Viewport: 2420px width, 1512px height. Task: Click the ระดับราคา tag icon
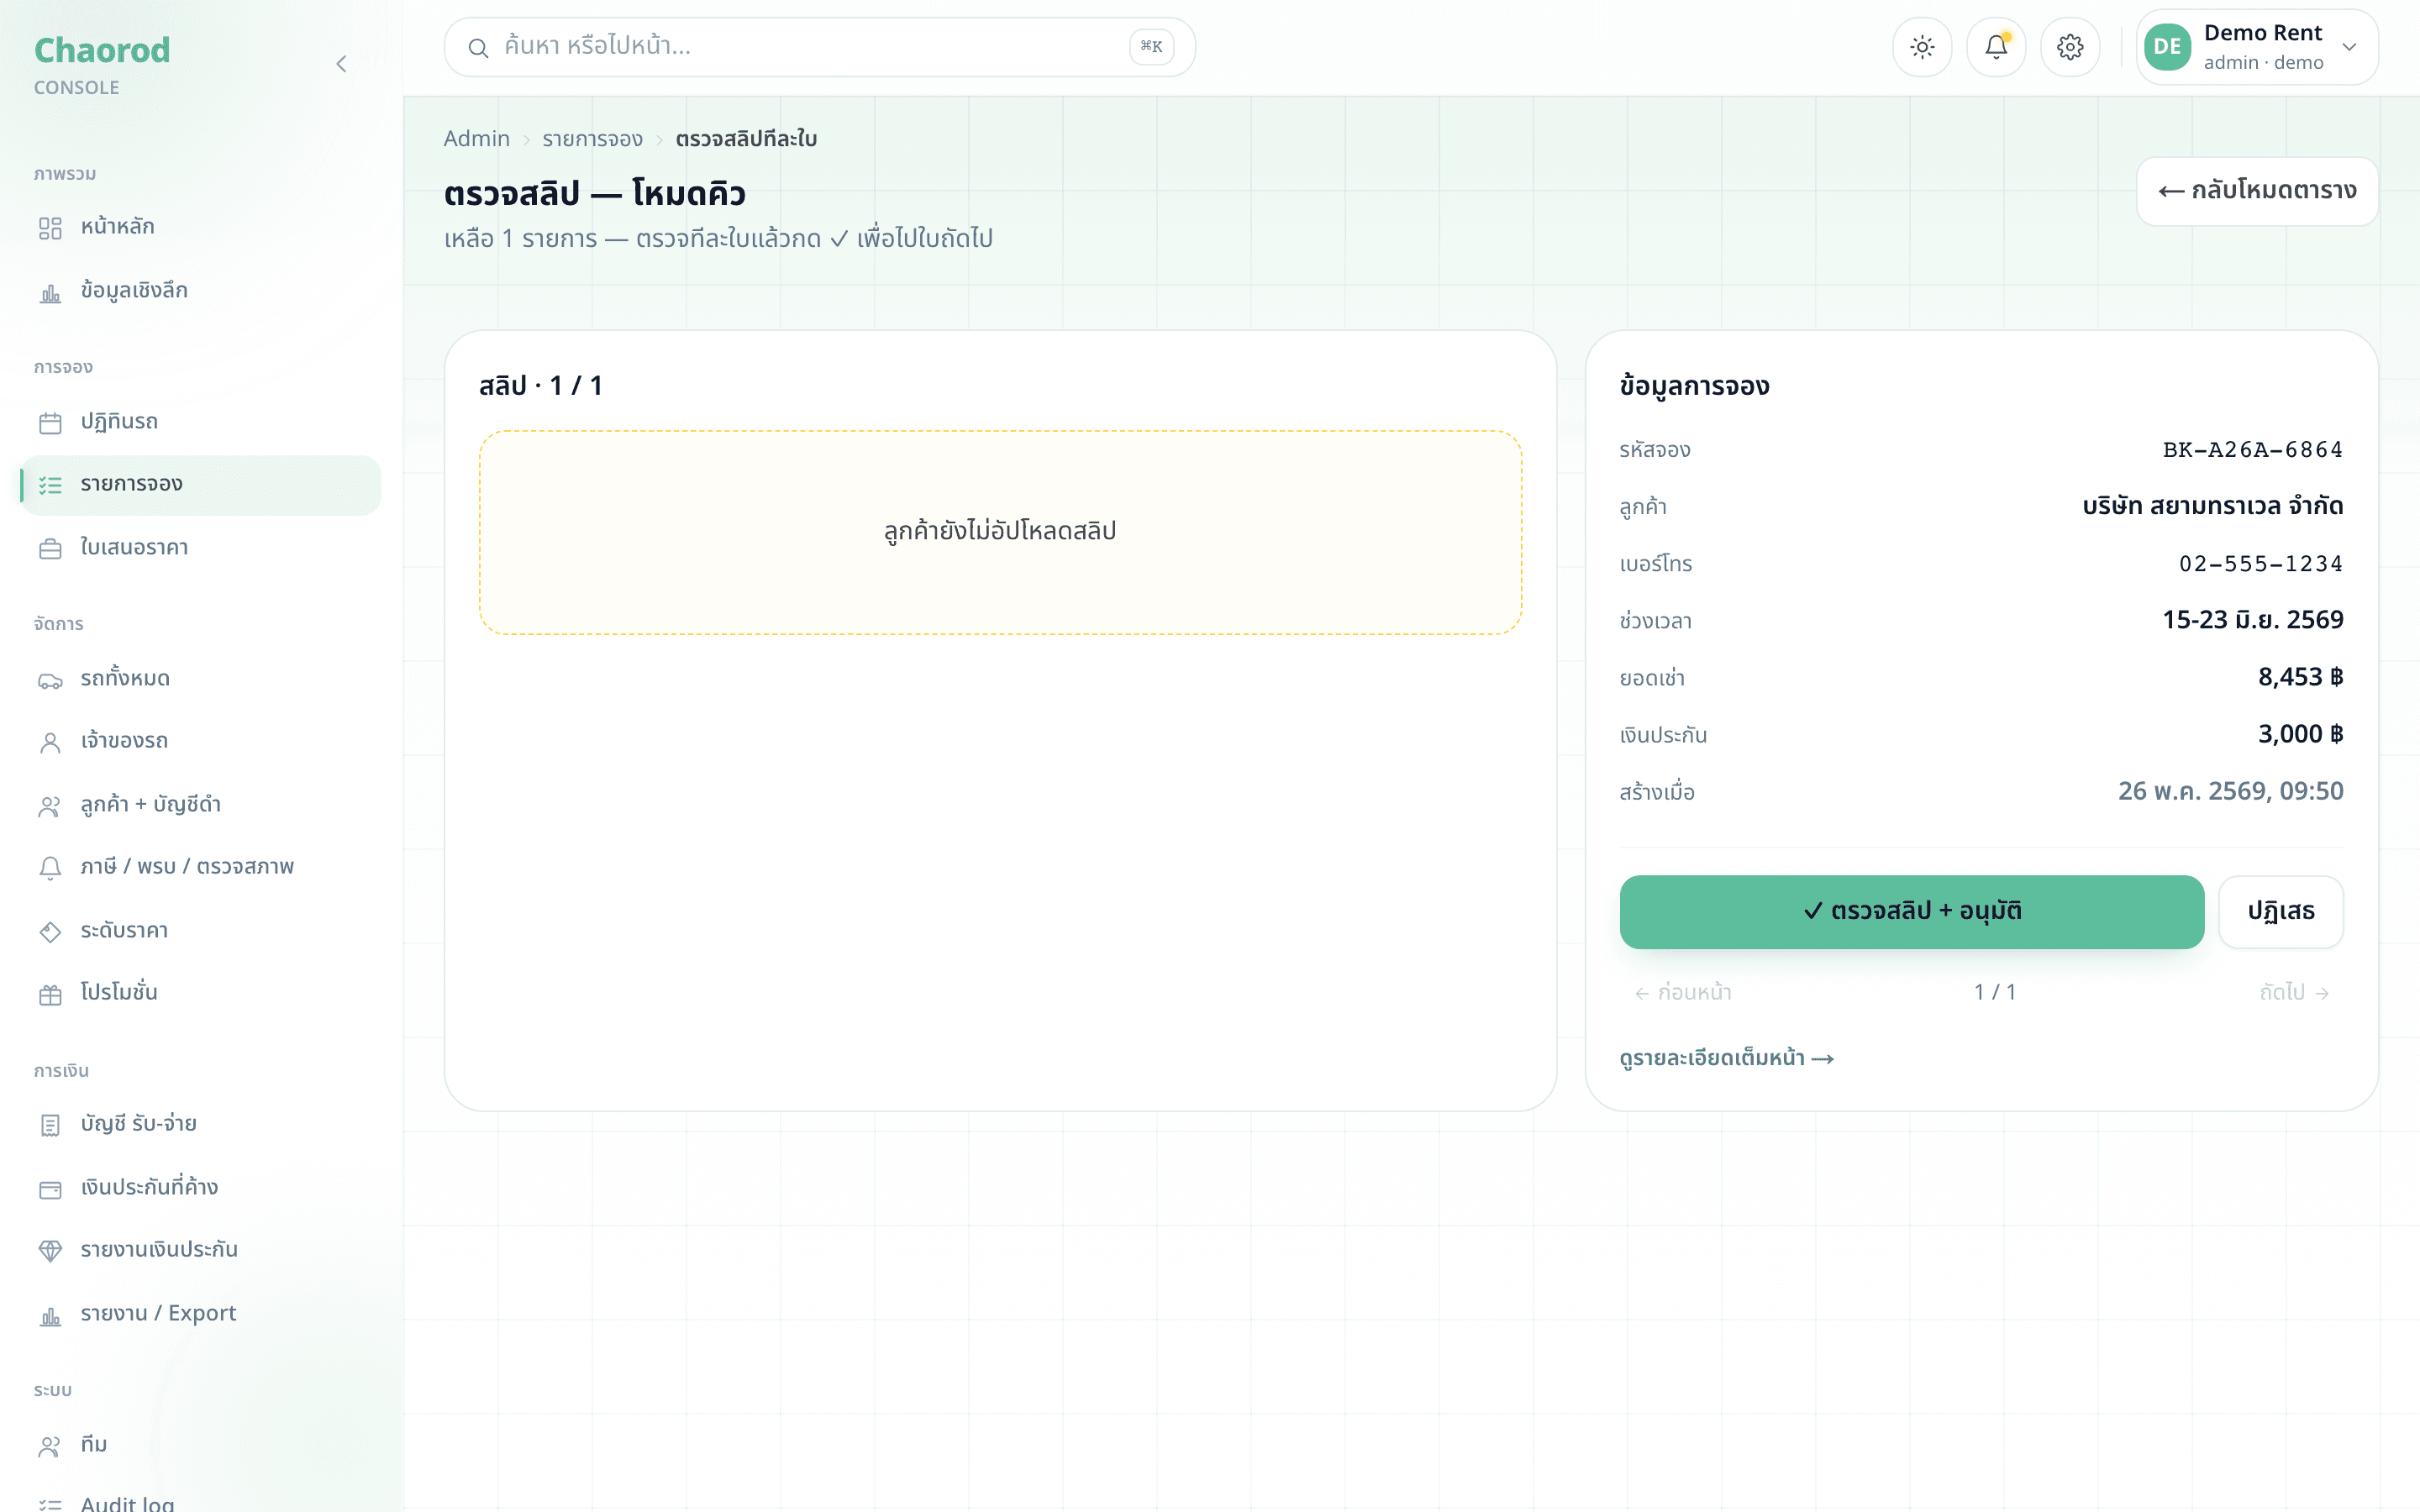(x=50, y=932)
